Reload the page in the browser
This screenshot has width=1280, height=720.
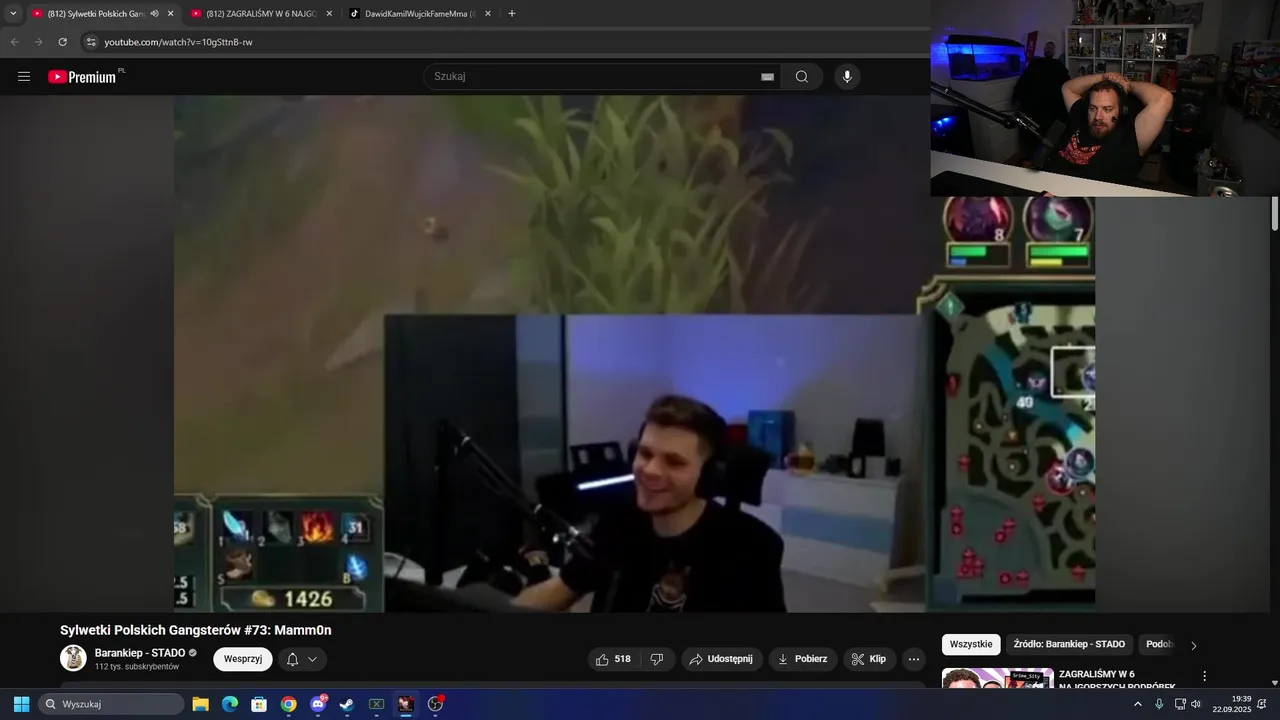click(62, 42)
